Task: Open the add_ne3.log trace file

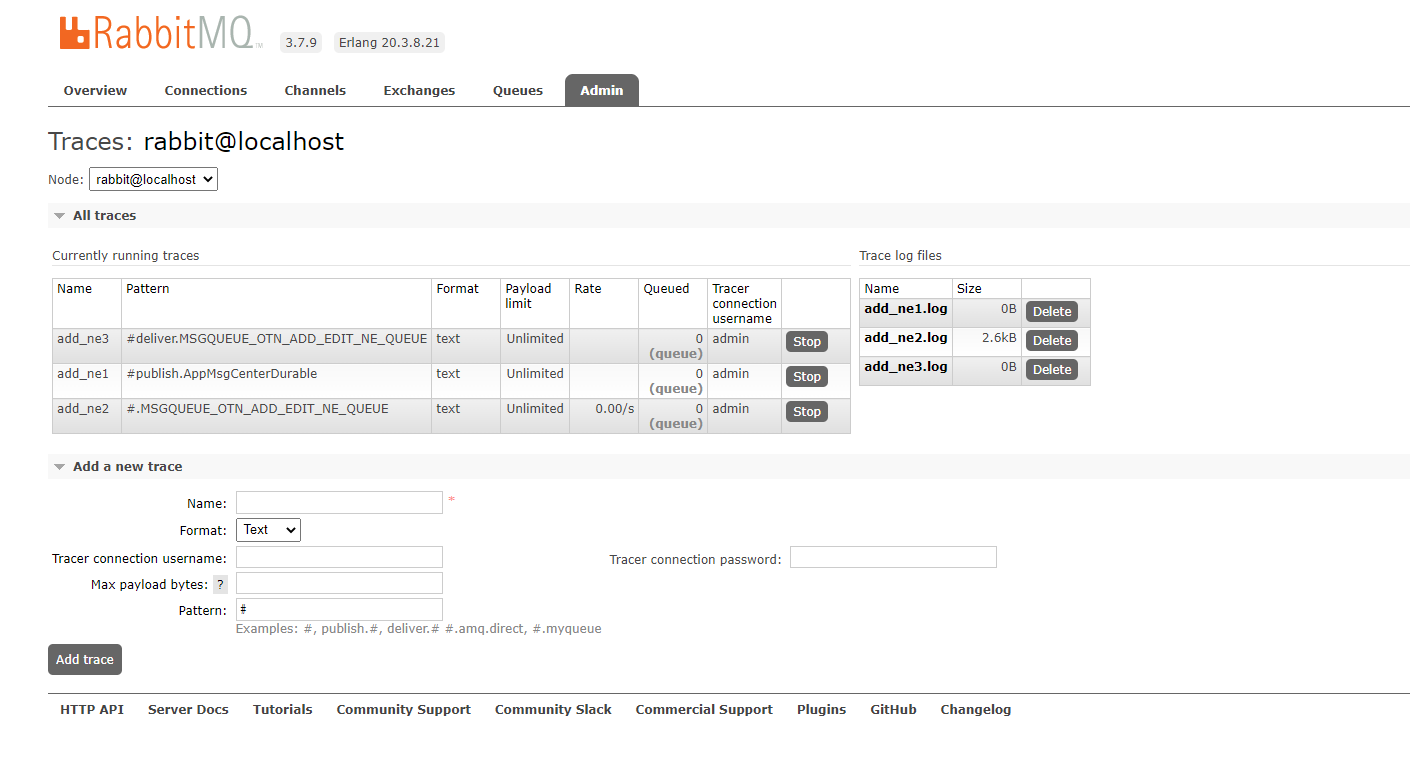Action: click(x=905, y=367)
